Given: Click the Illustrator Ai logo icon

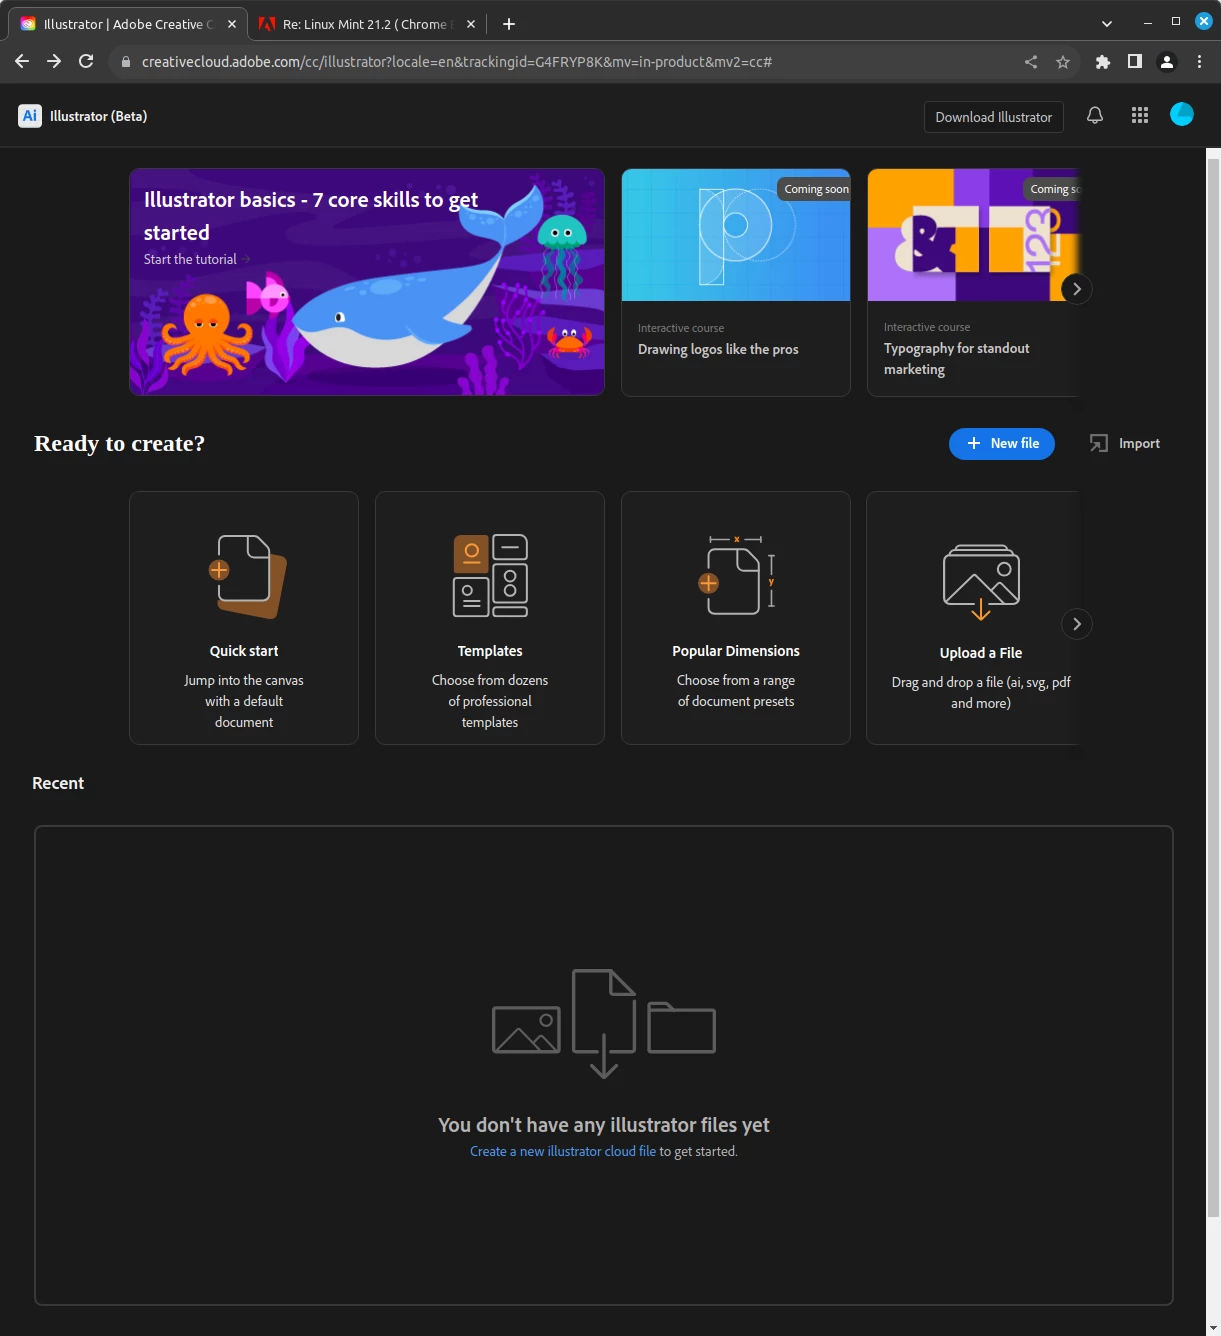Looking at the screenshot, I should (x=30, y=116).
